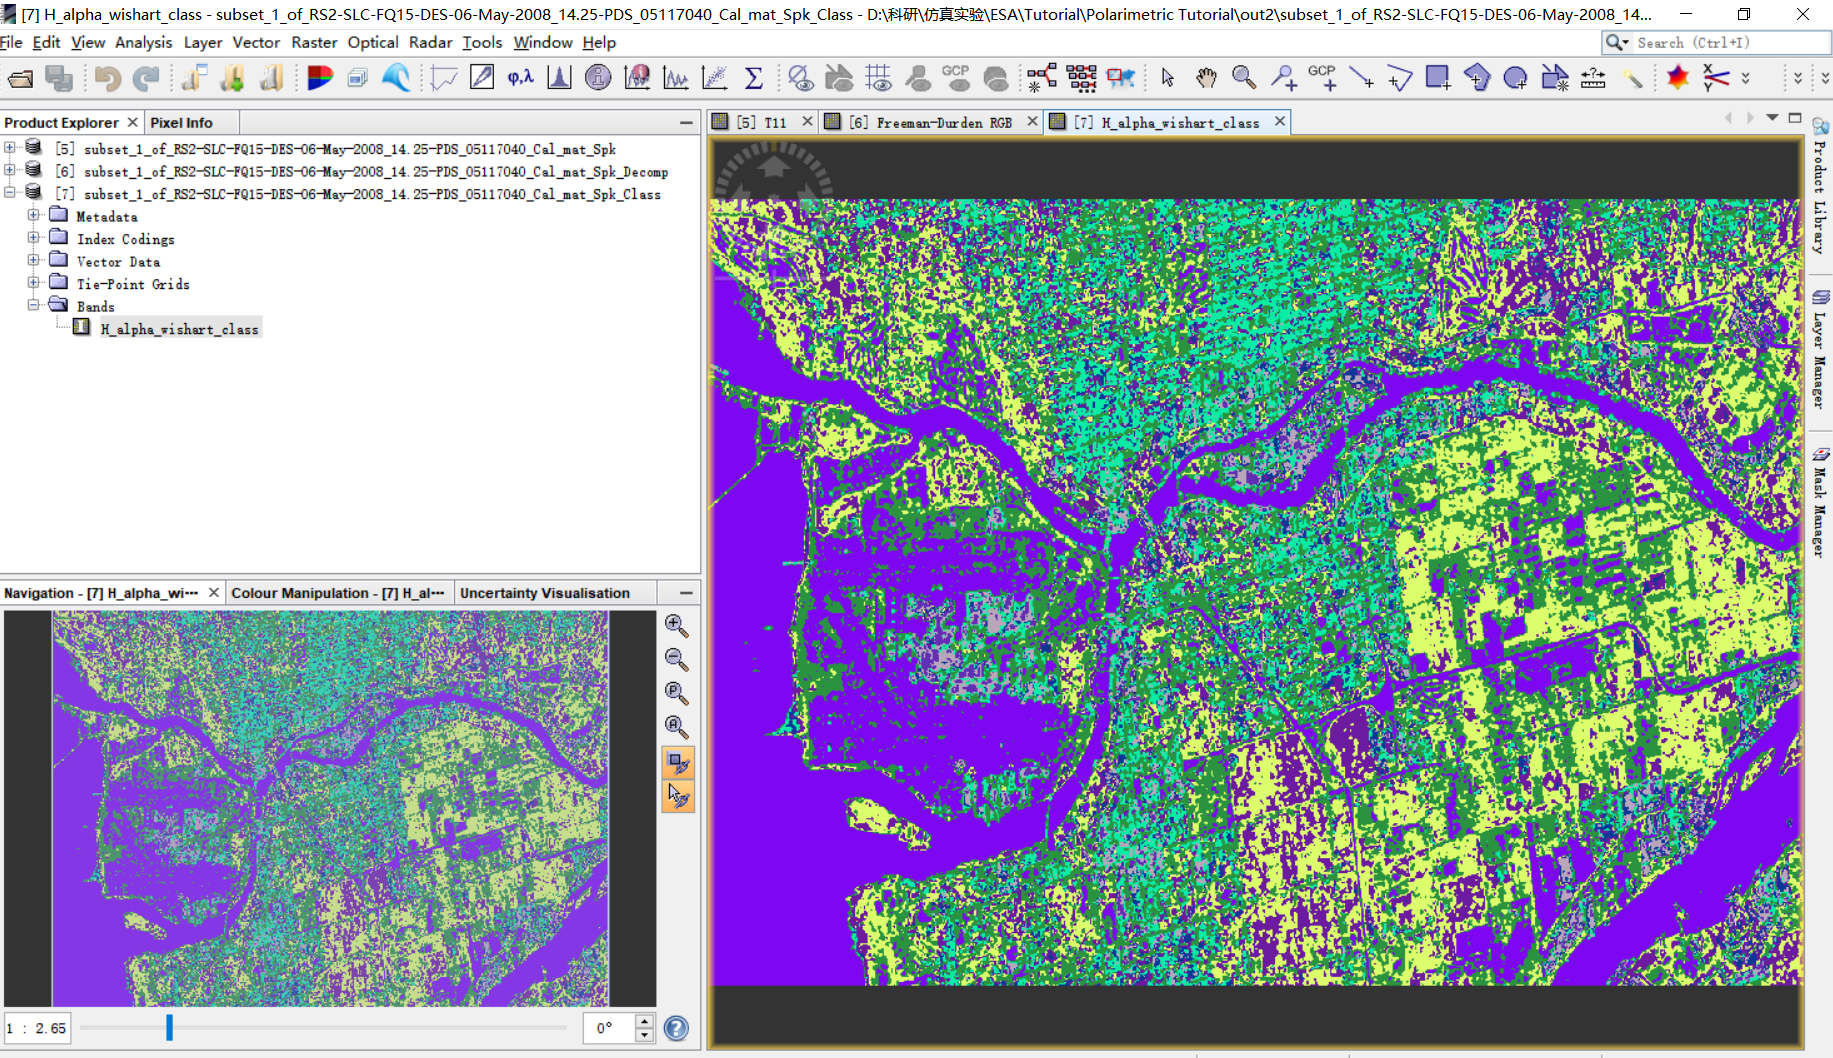The height and width of the screenshot is (1058, 1833).
Task: Click the Redo arrow in the toolbar
Action: [x=146, y=78]
